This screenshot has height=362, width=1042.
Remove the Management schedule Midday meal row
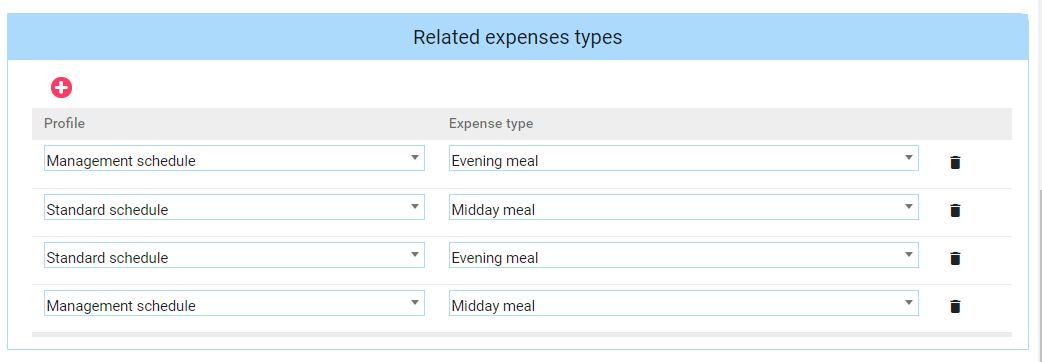955,306
